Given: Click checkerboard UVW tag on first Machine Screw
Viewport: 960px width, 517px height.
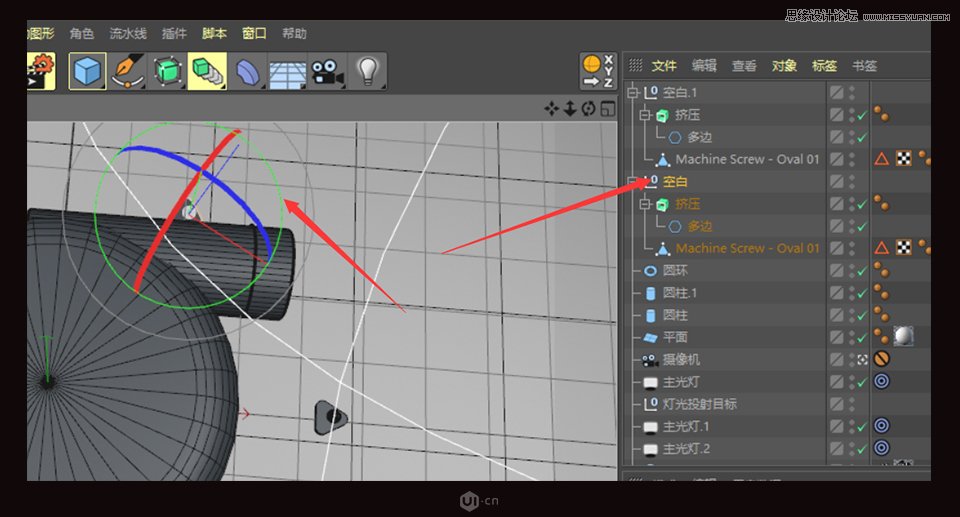Looking at the screenshot, I should pos(903,159).
